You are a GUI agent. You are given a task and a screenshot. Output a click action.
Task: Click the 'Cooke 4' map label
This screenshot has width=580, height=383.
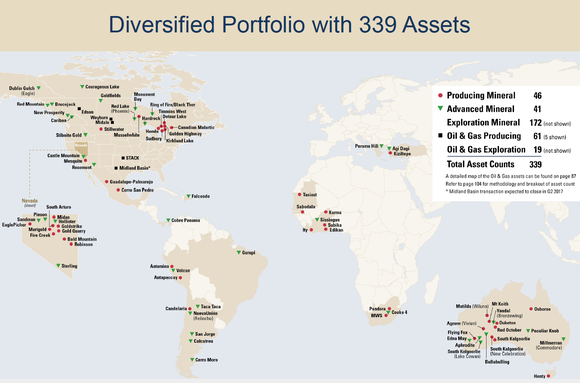point(399,312)
